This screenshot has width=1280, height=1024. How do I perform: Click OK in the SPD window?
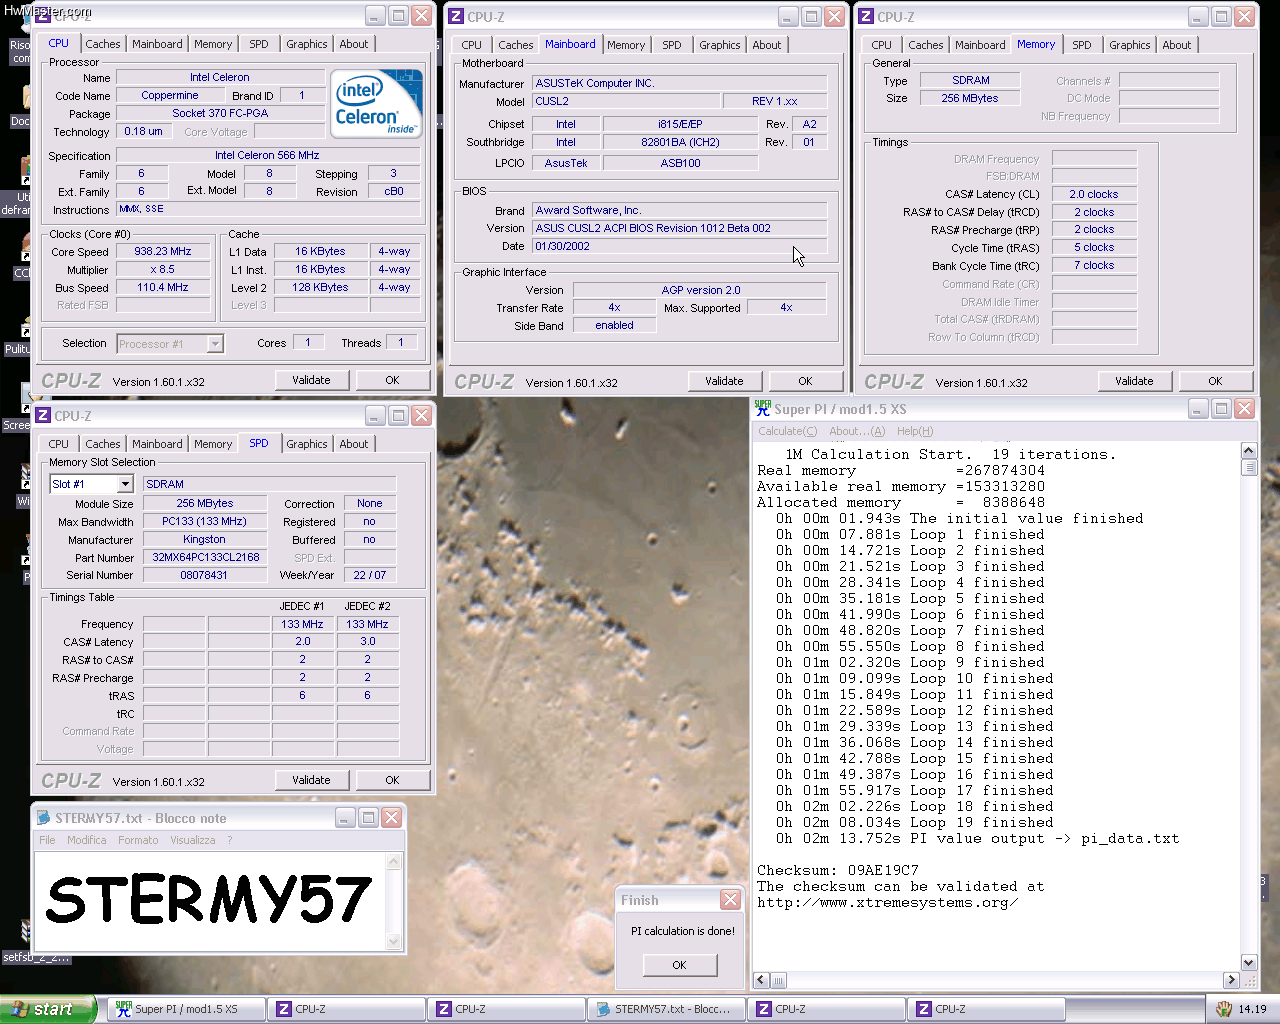point(392,780)
